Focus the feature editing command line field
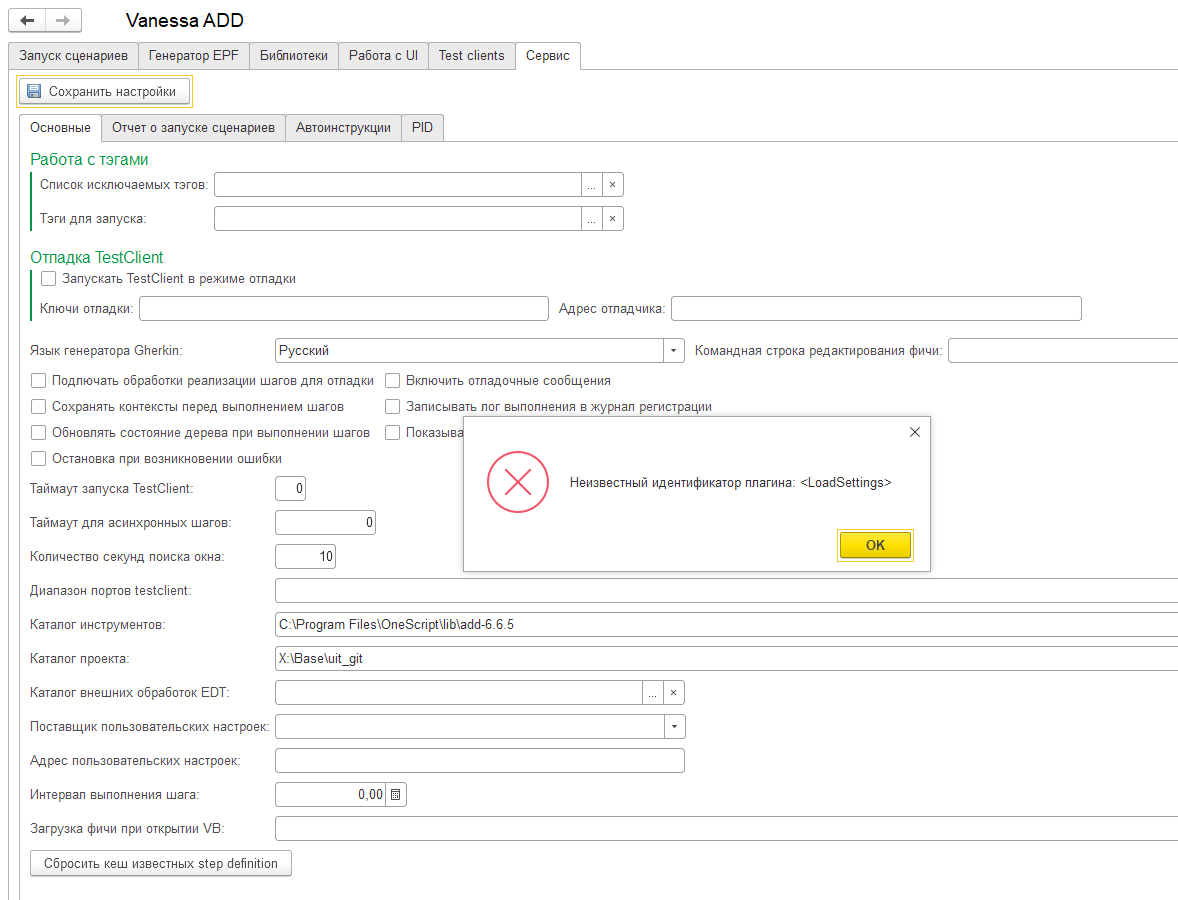The image size is (1178, 900). click(1063, 351)
